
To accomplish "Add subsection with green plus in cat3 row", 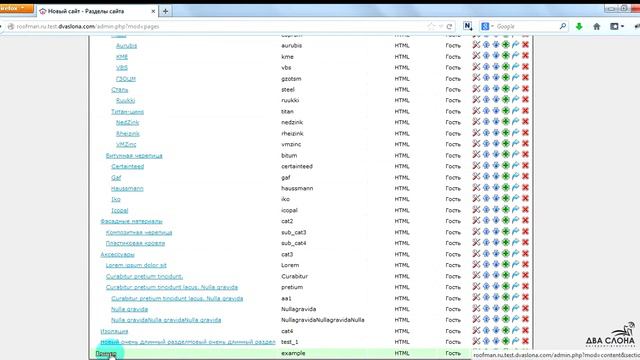I will 506,253.
